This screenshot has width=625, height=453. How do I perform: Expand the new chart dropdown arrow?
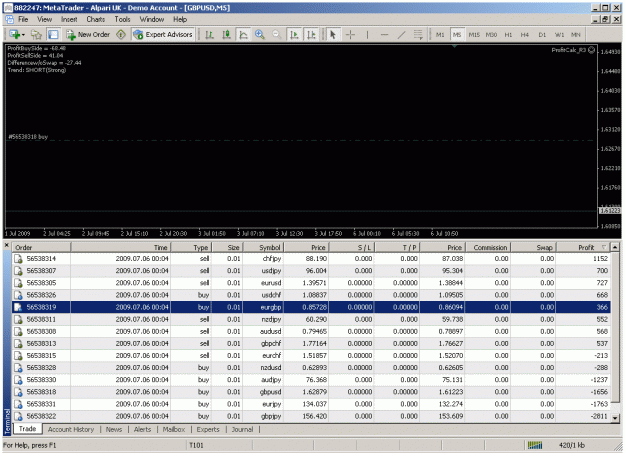(x=23, y=35)
